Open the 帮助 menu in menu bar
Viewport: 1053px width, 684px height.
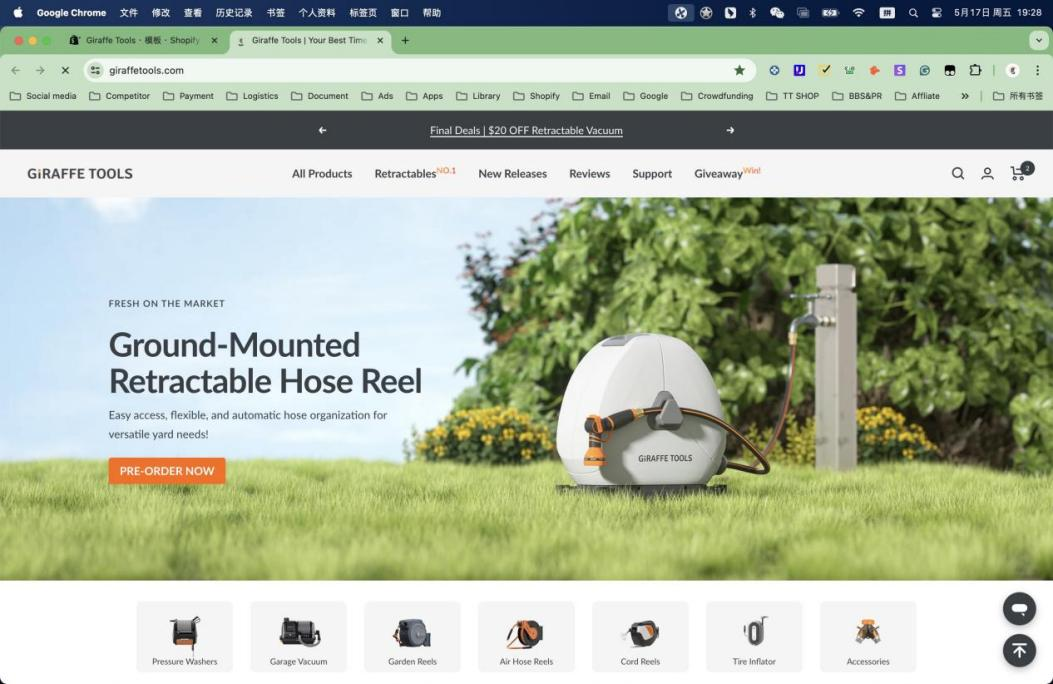pos(432,13)
